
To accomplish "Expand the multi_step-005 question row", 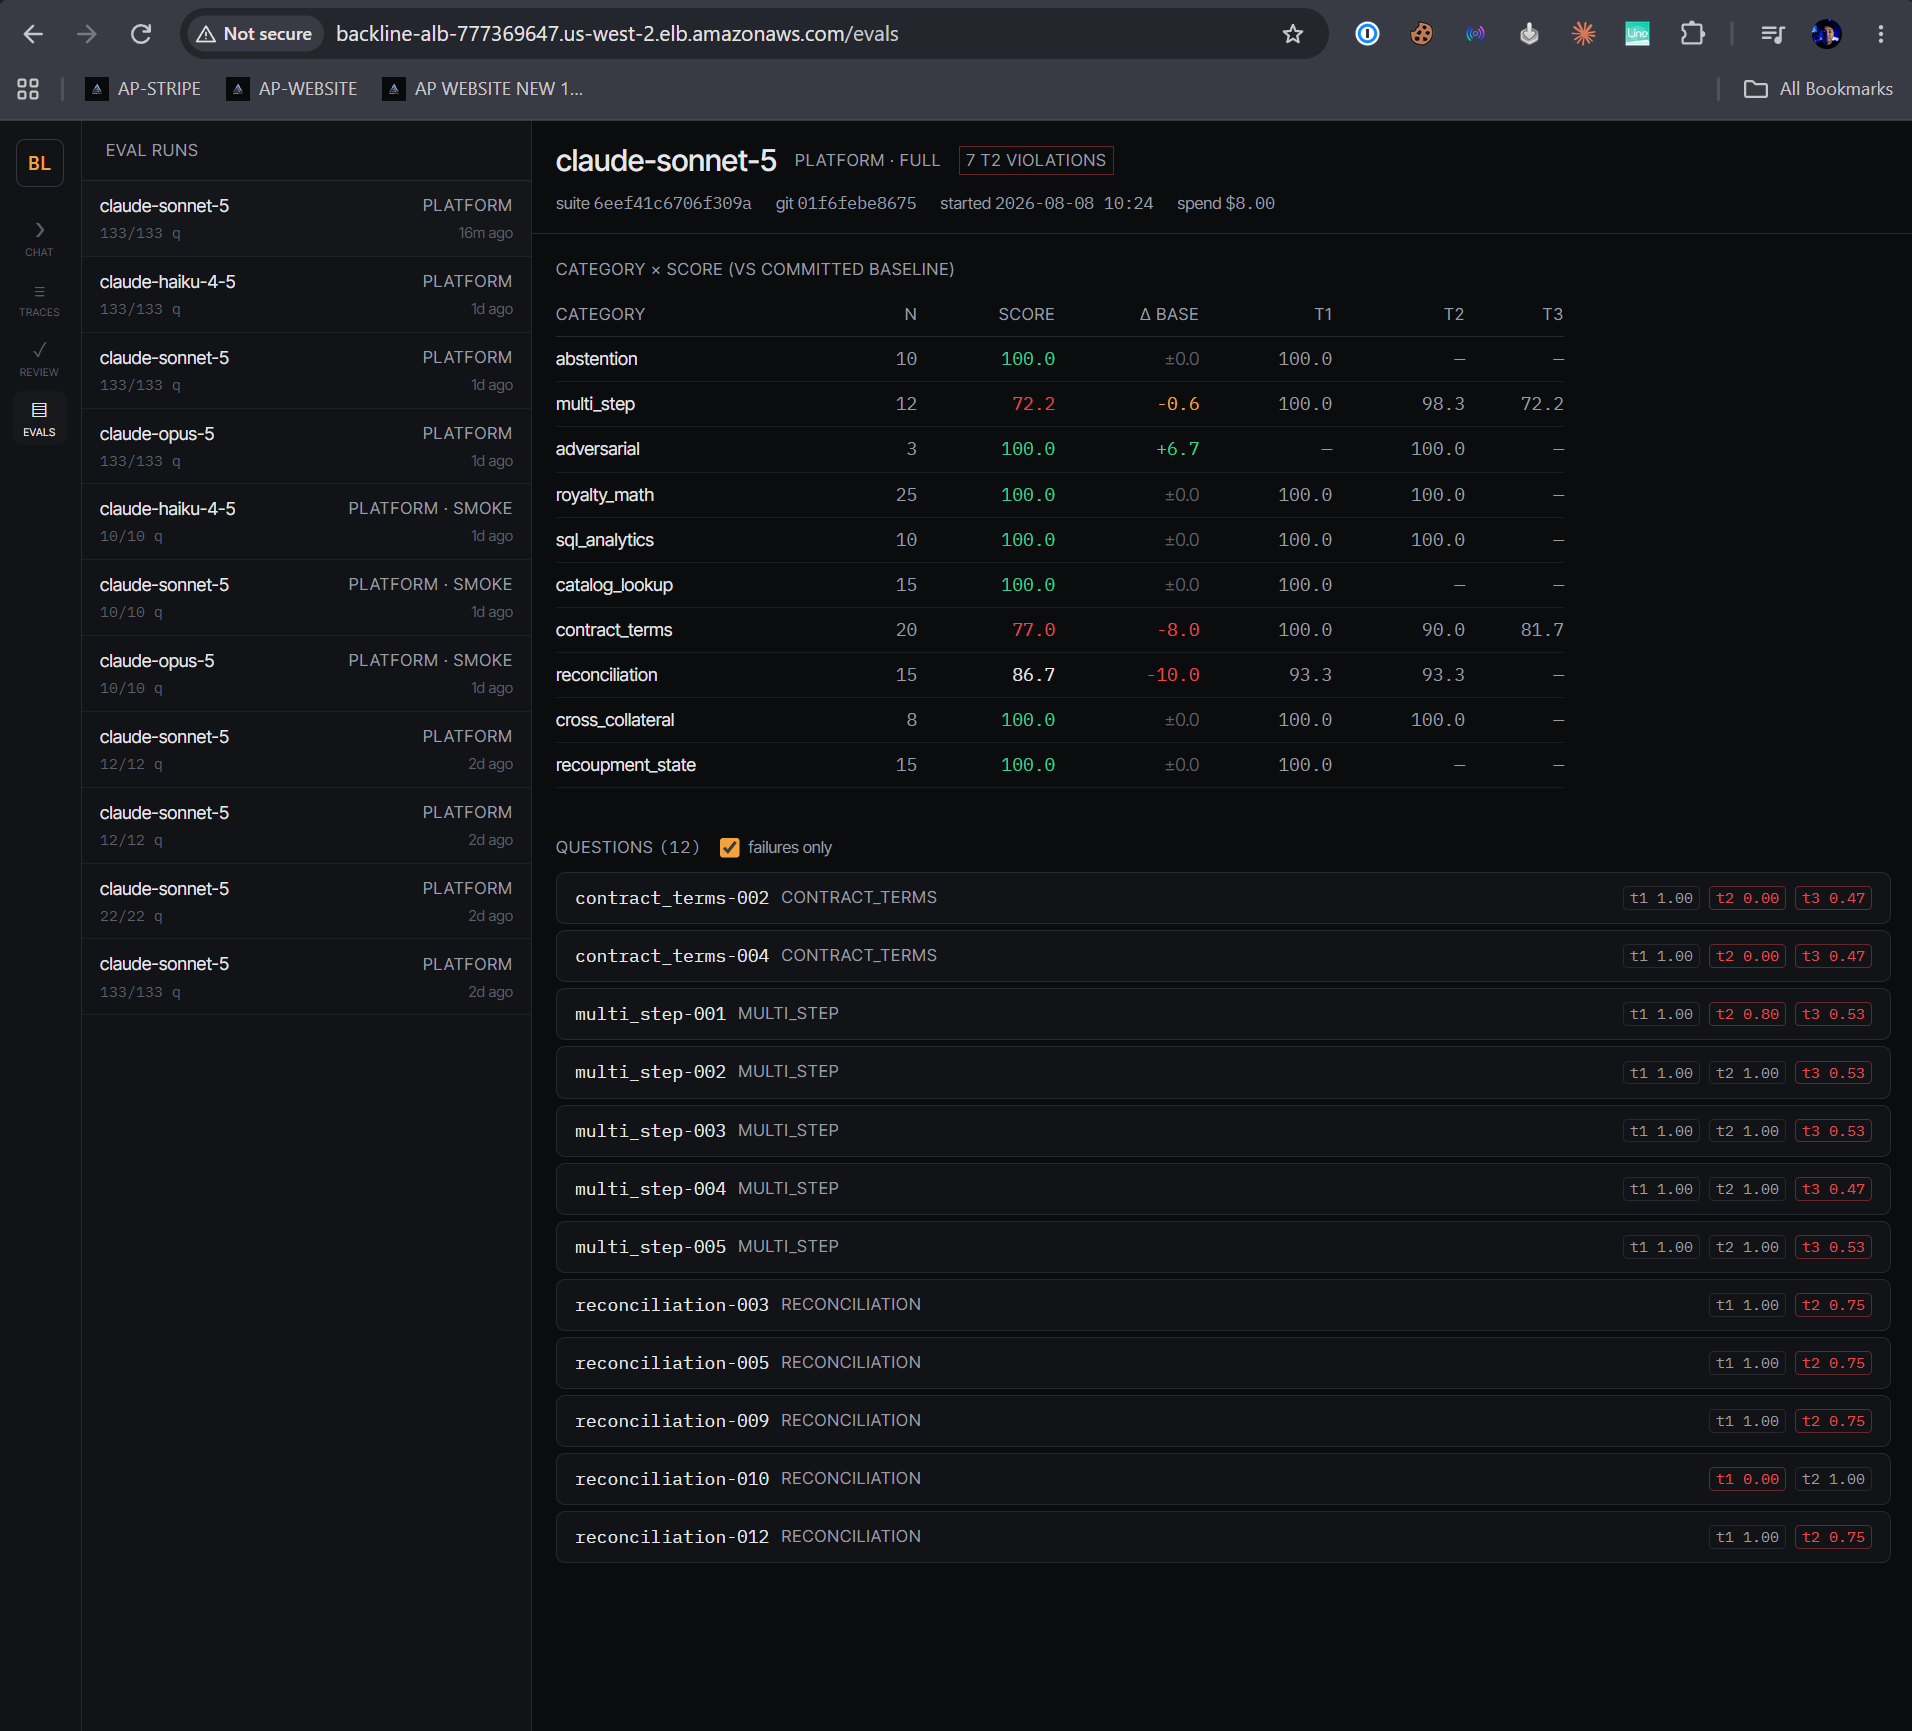I will [1223, 1247].
